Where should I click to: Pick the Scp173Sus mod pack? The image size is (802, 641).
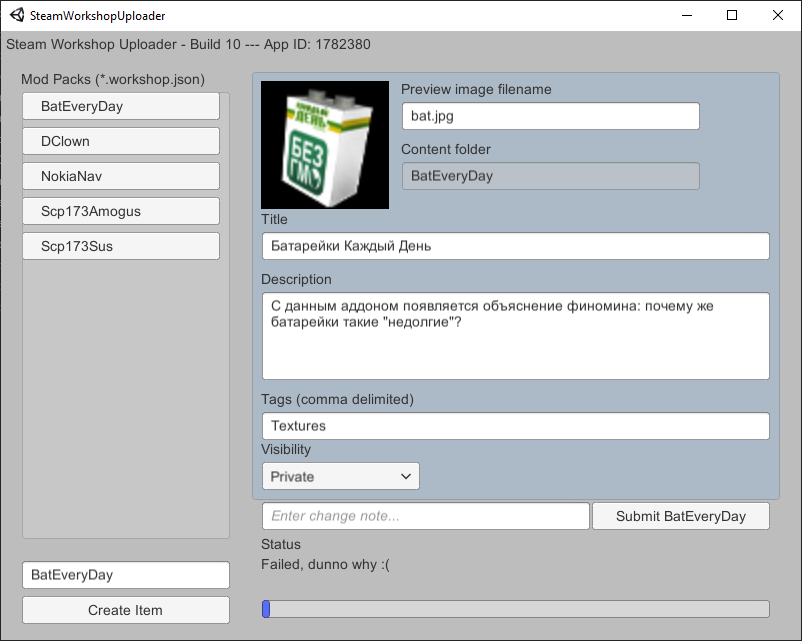[x=121, y=246]
